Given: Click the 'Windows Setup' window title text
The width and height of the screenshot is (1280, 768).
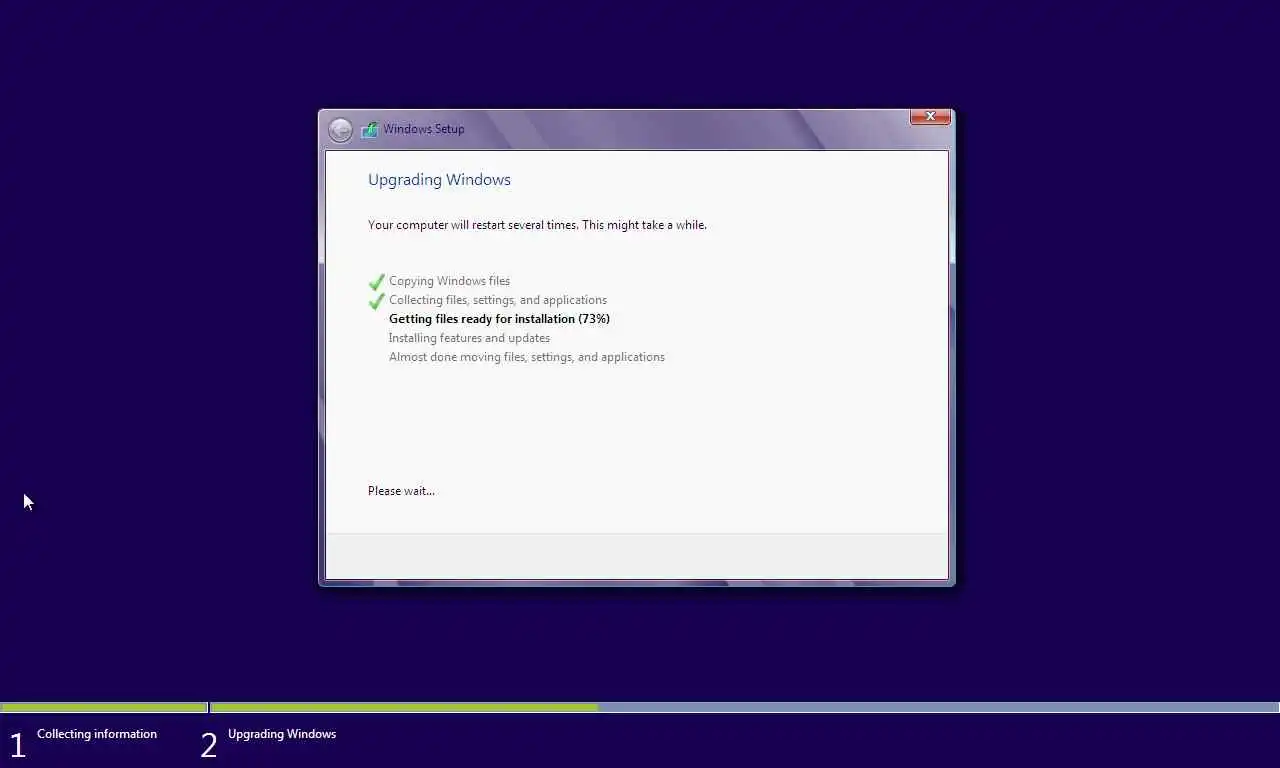Looking at the screenshot, I should 424,129.
